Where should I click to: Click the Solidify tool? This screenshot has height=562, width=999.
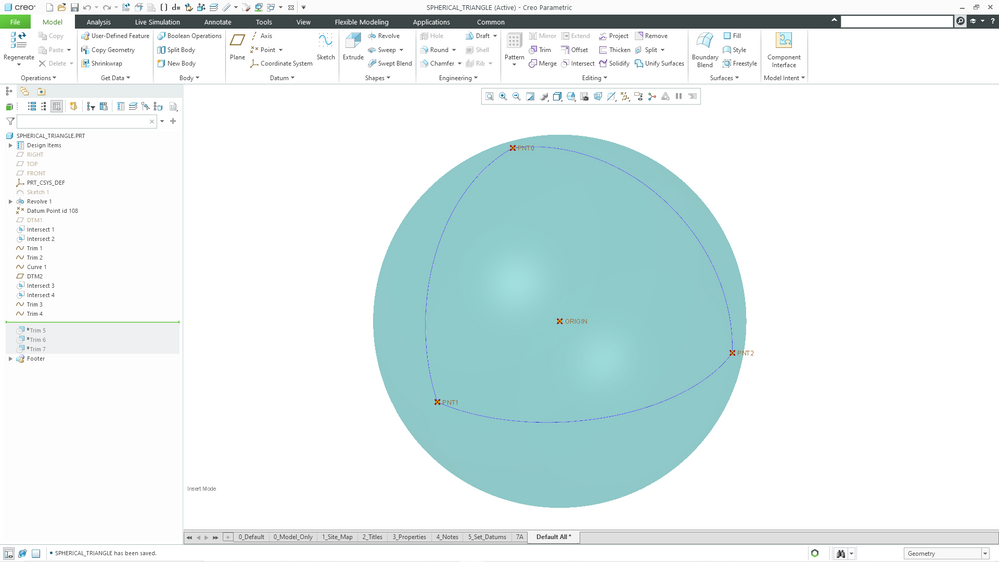614,64
